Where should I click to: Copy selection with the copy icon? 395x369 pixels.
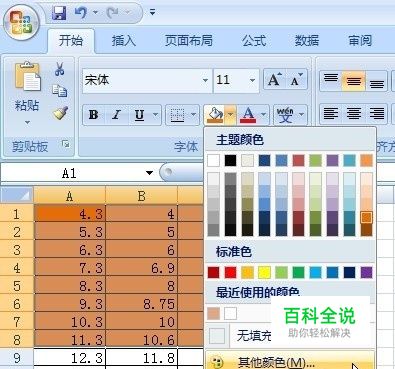tap(60, 91)
